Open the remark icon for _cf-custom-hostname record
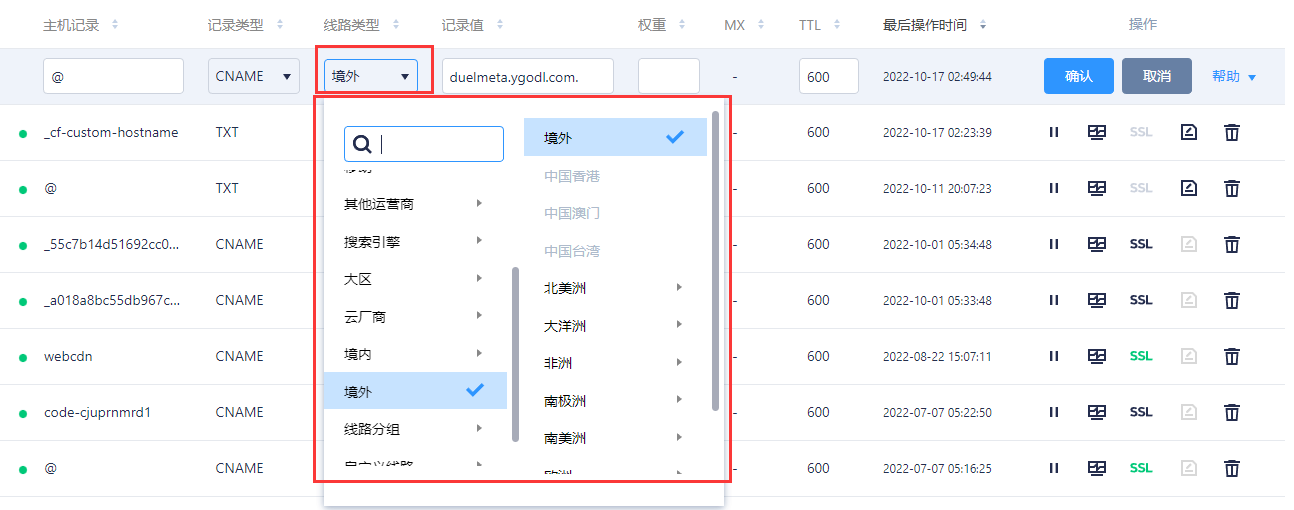 tap(1189, 132)
